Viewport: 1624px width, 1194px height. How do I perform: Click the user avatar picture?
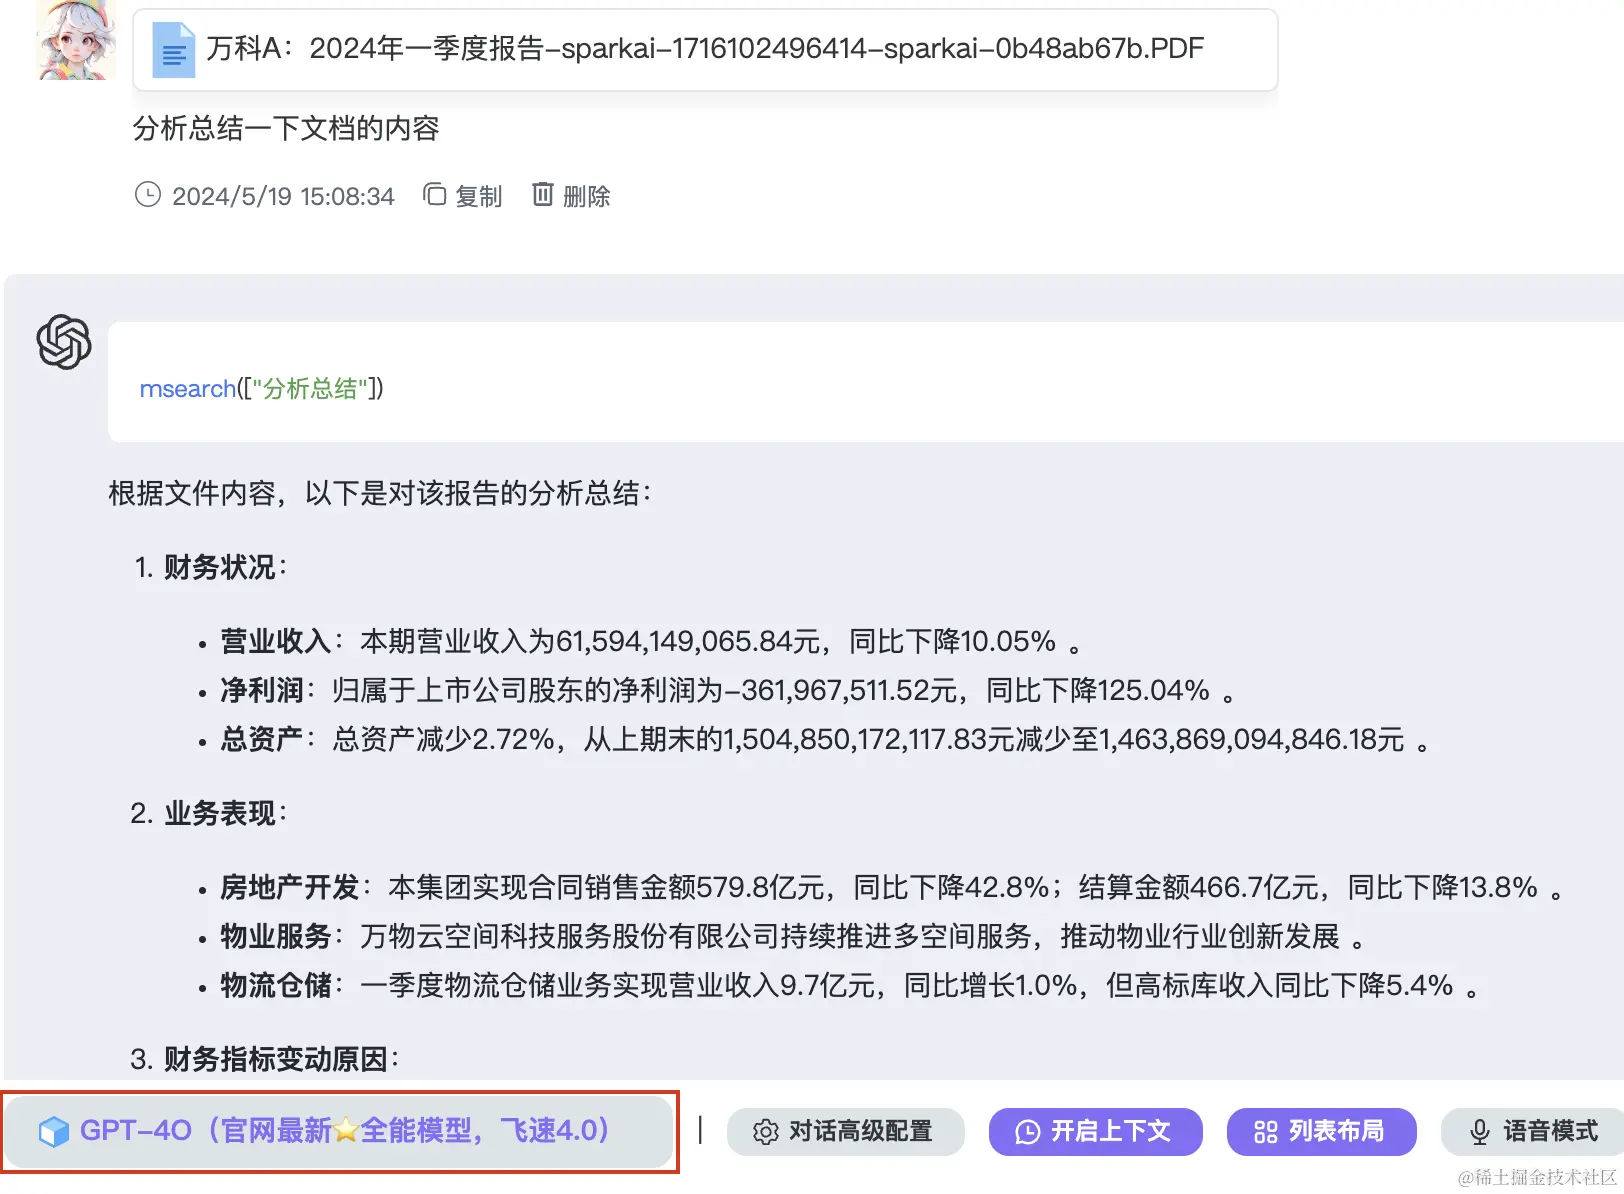[76, 40]
